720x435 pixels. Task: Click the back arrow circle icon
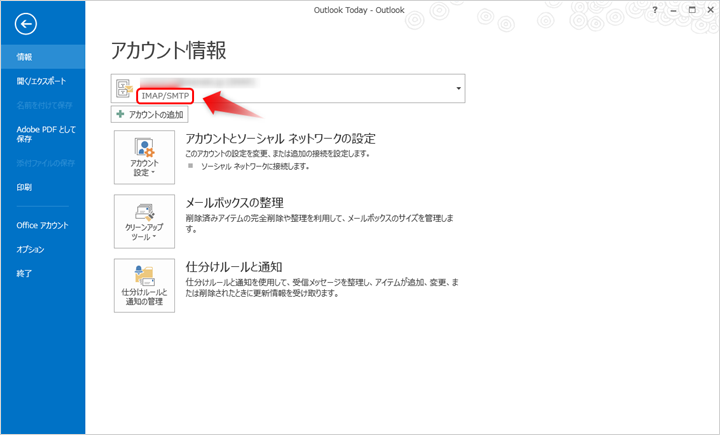pyautogui.click(x=26, y=24)
